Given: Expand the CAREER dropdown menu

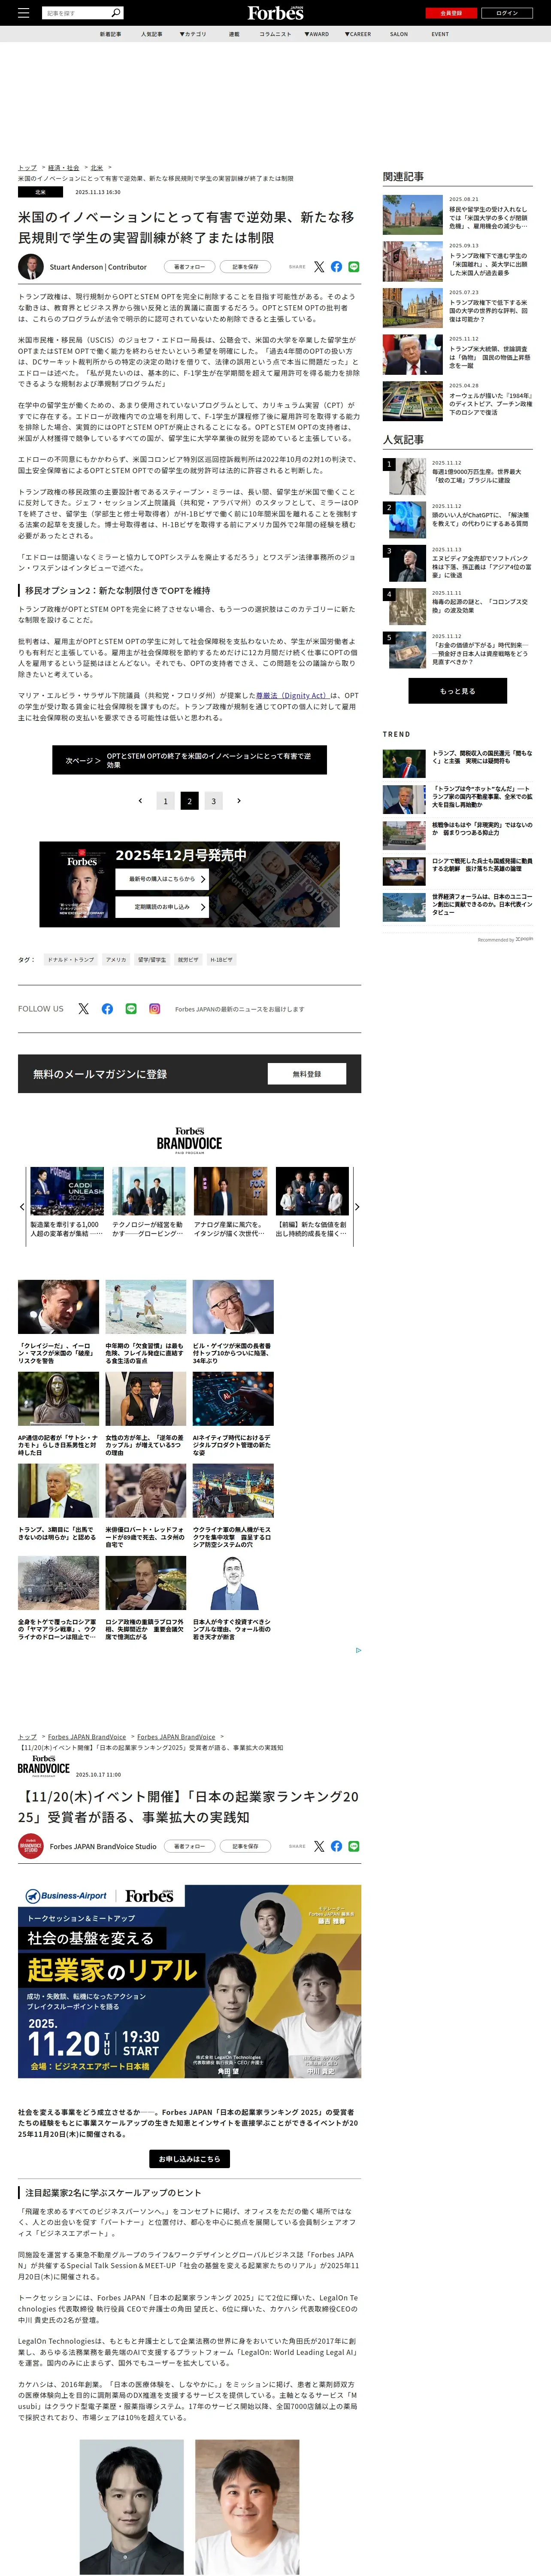Looking at the screenshot, I should [x=358, y=34].
